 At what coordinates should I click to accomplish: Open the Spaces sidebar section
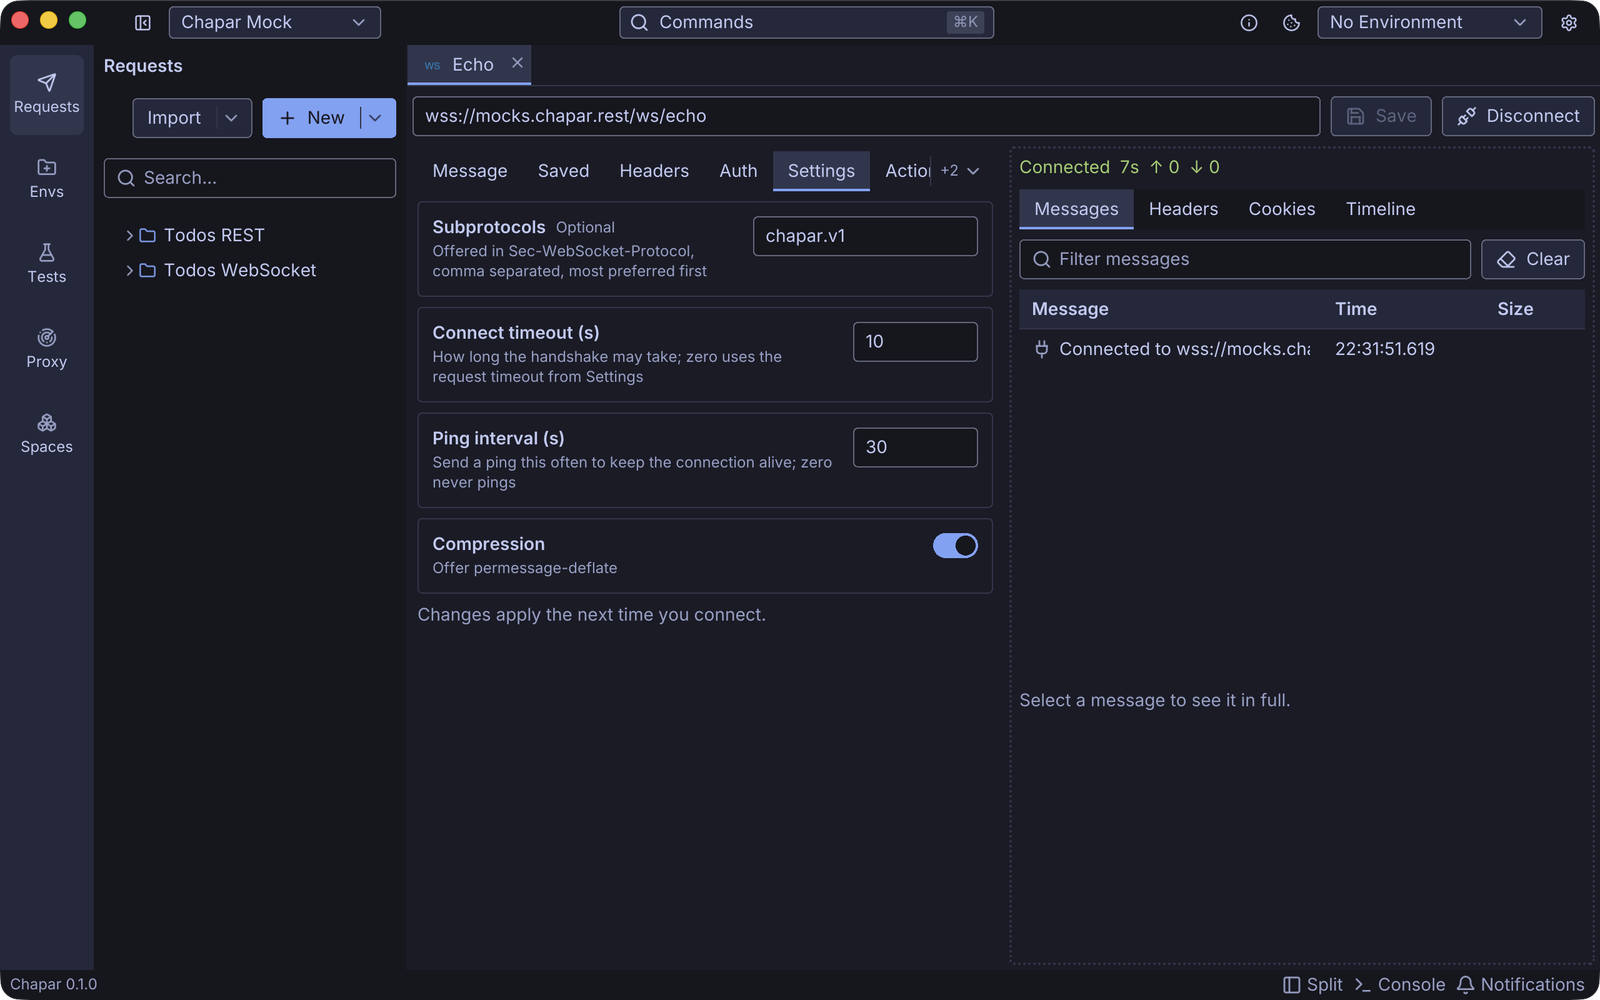pyautogui.click(x=47, y=434)
